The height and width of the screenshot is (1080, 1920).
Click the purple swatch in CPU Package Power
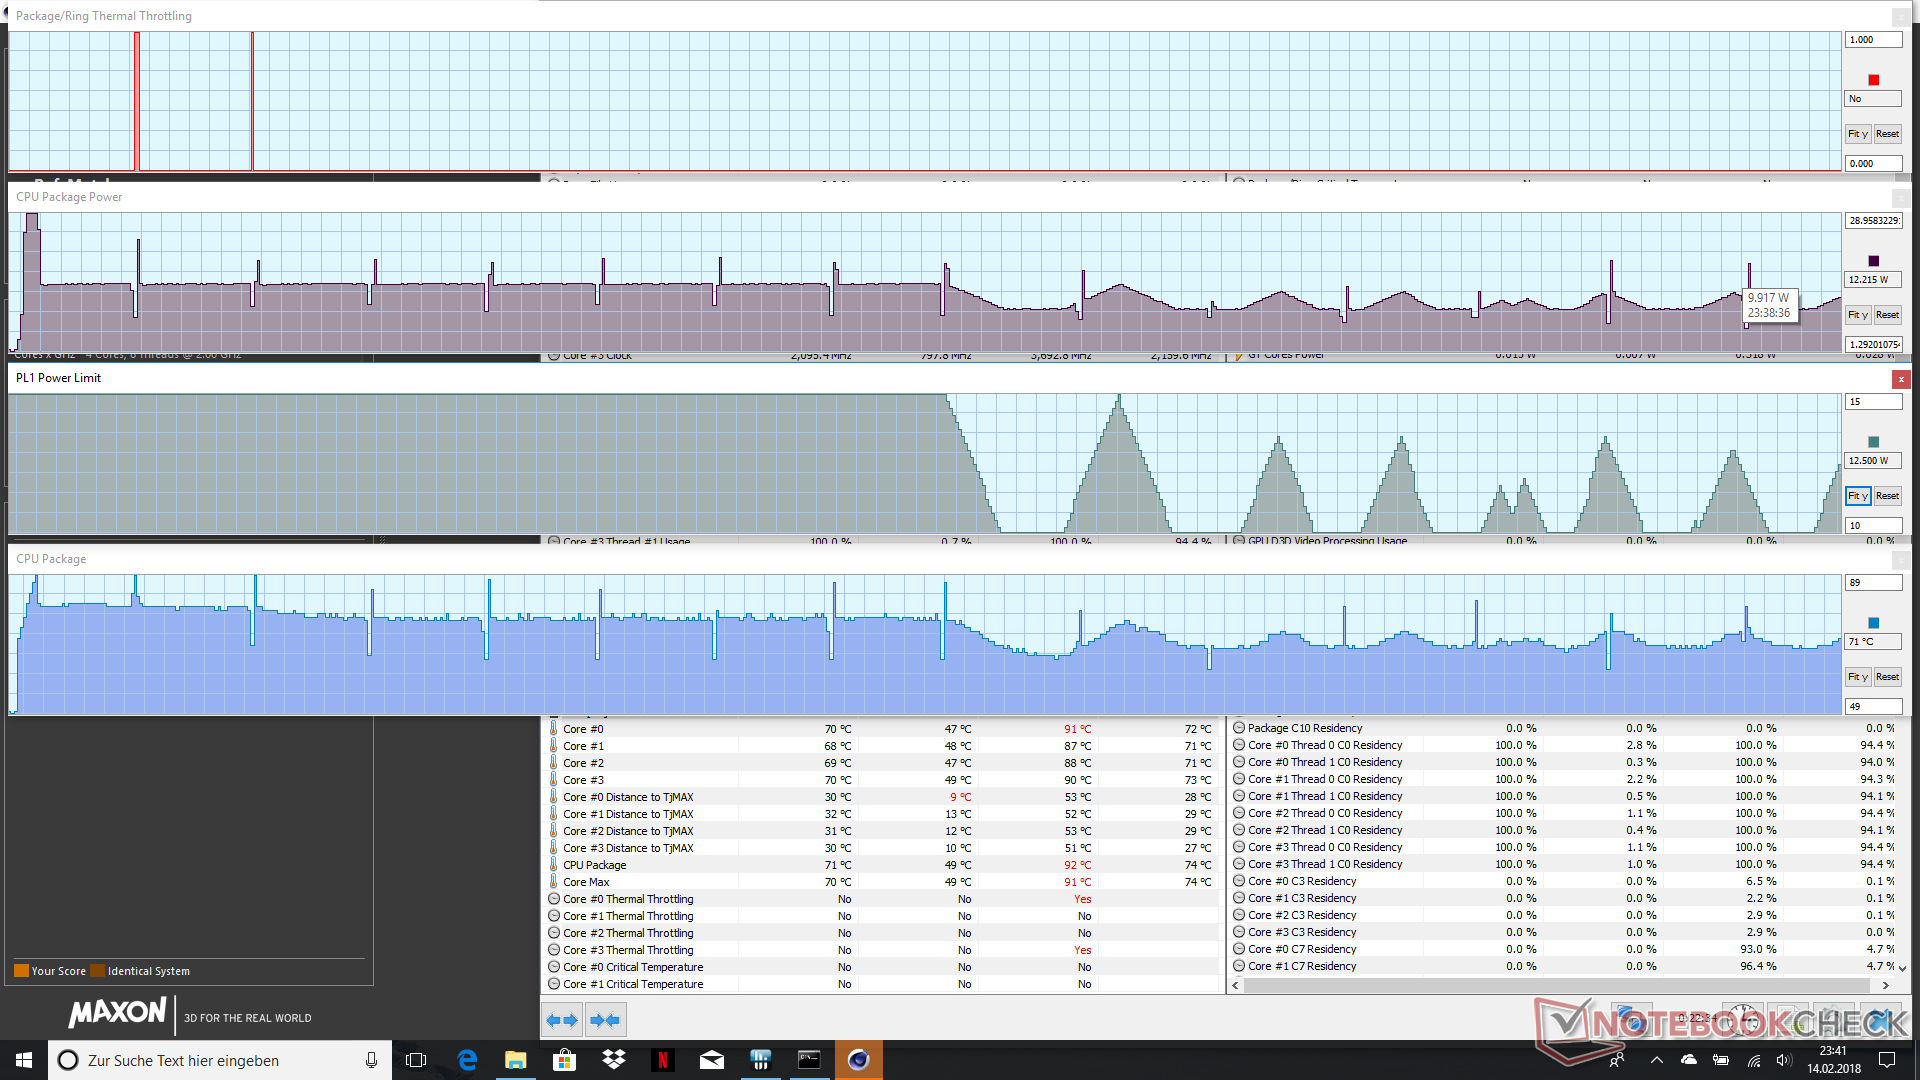tap(1873, 261)
